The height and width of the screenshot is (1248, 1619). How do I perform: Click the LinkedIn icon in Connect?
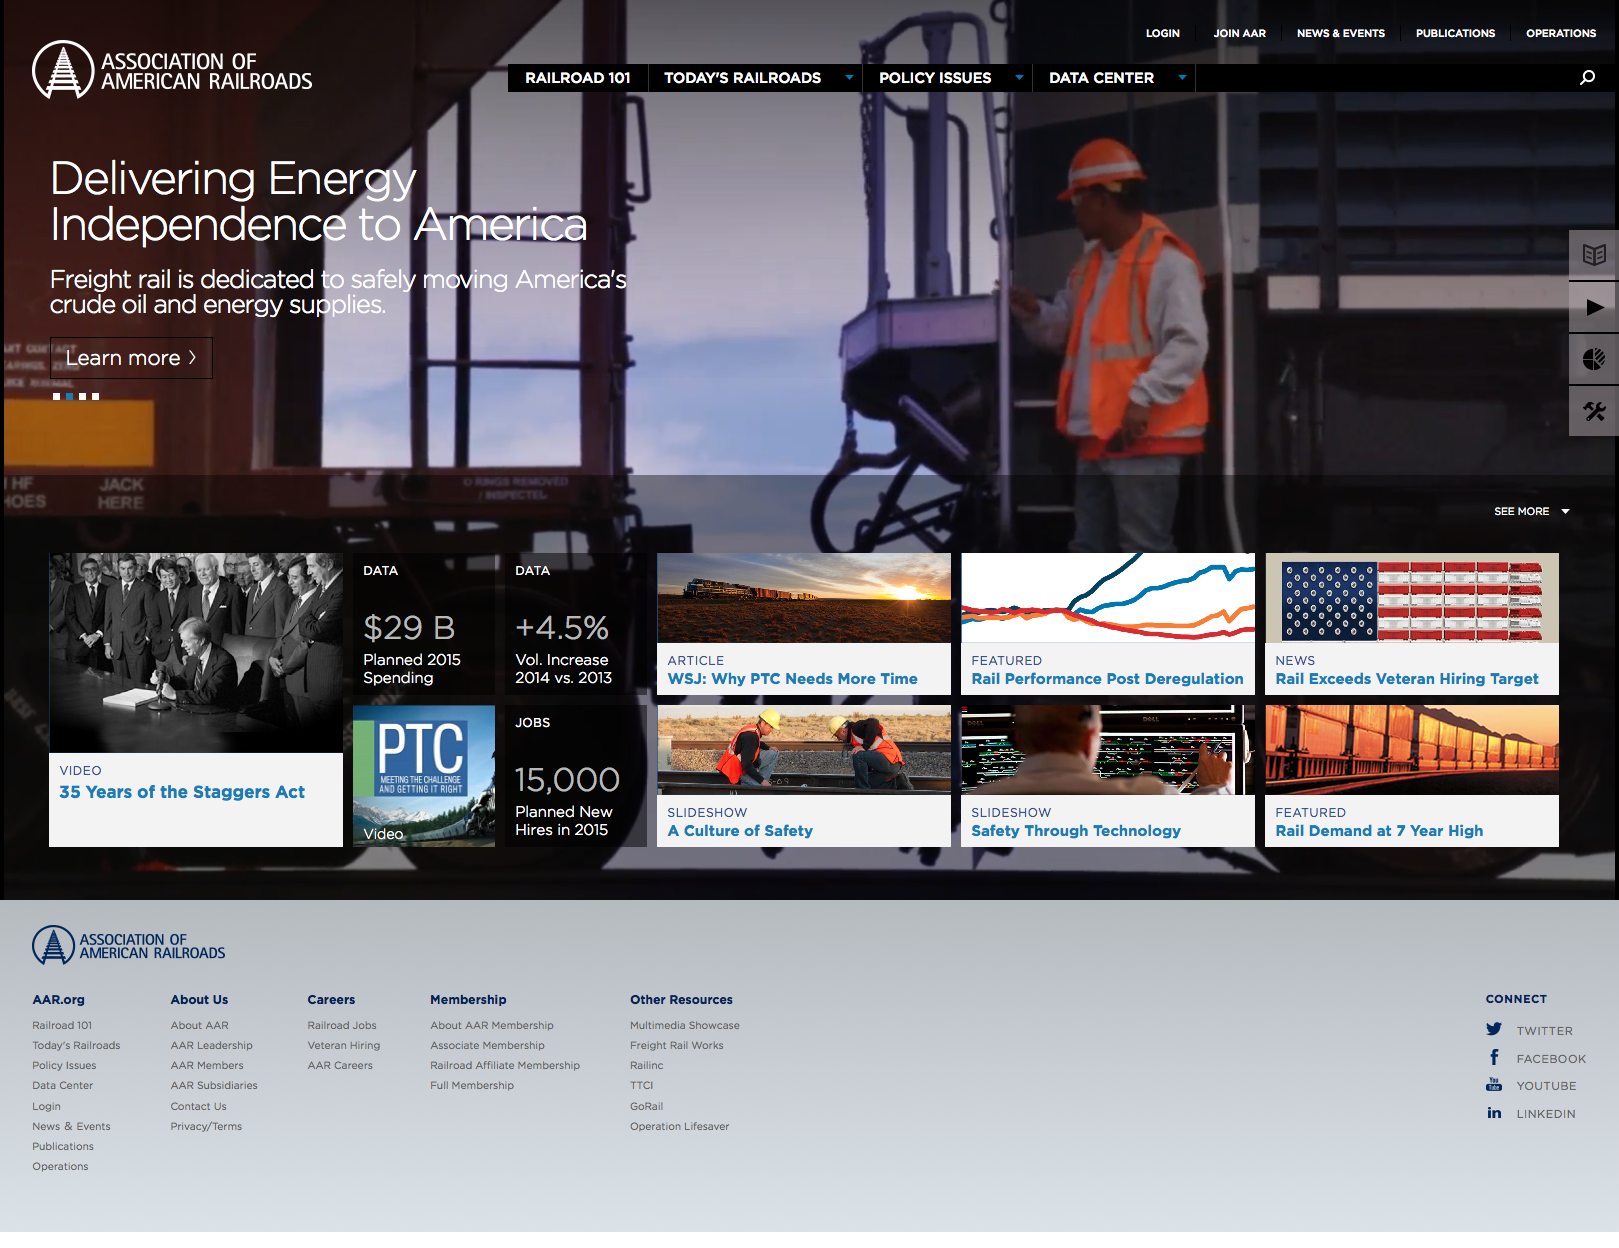point(1494,1112)
